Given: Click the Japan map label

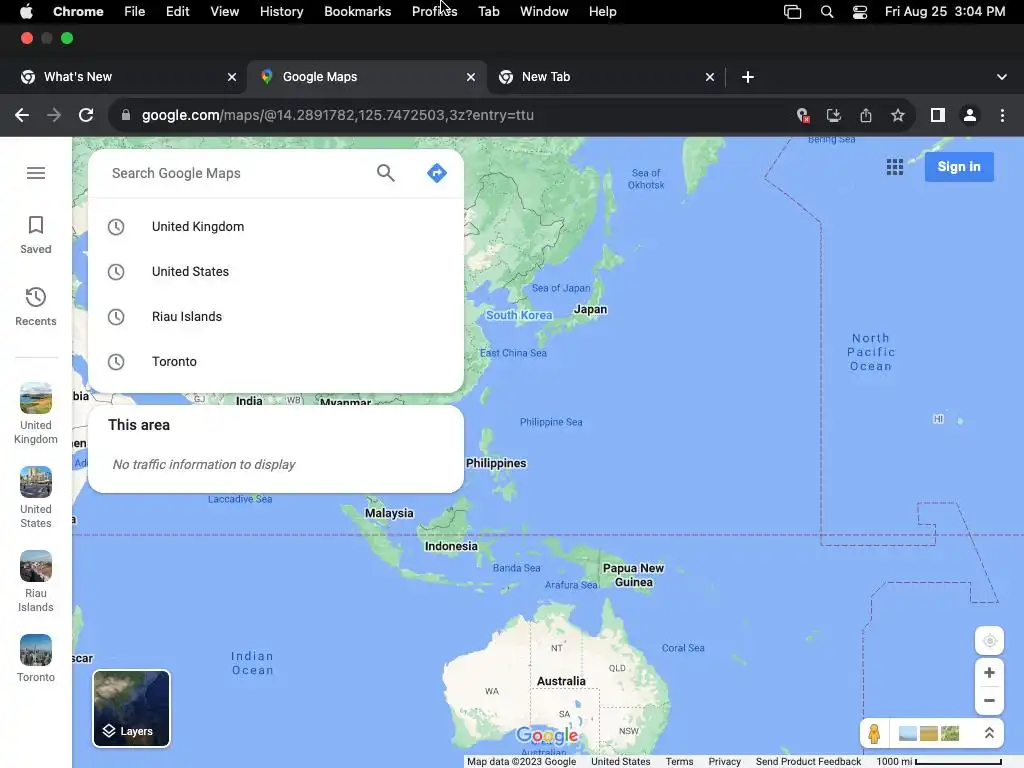Looking at the screenshot, I should (590, 310).
